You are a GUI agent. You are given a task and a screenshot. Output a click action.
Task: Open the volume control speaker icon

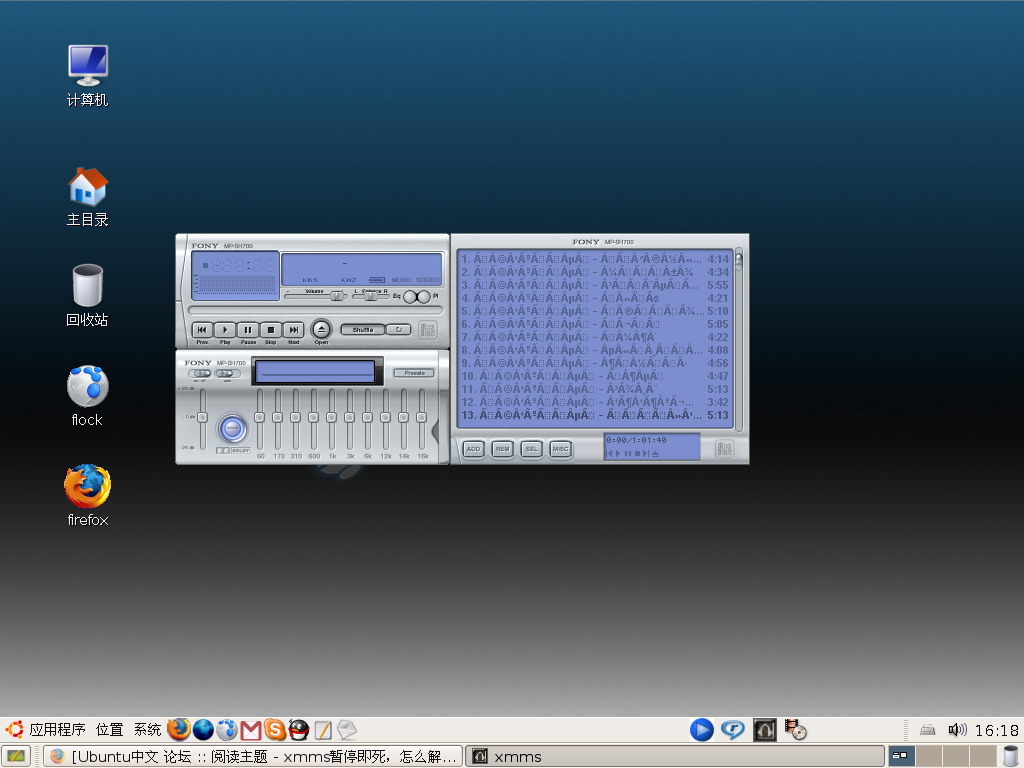(x=957, y=729)
